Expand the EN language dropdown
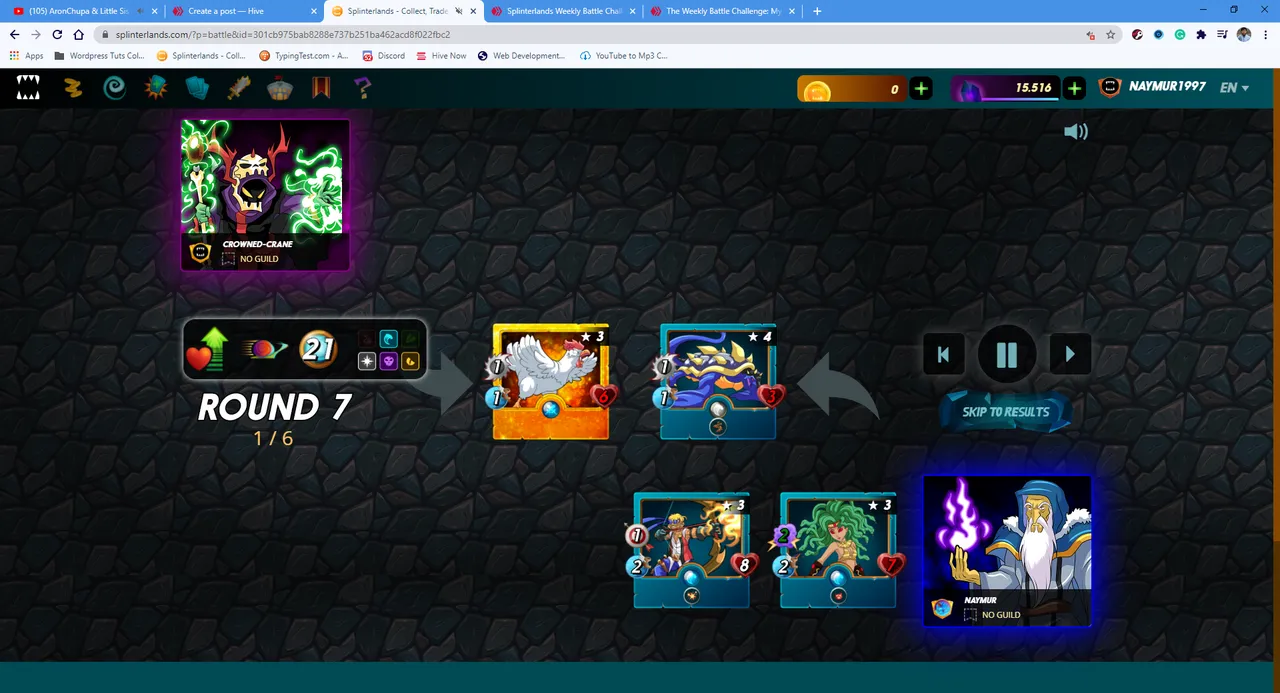1280x693 pixels. [1234, 88]
